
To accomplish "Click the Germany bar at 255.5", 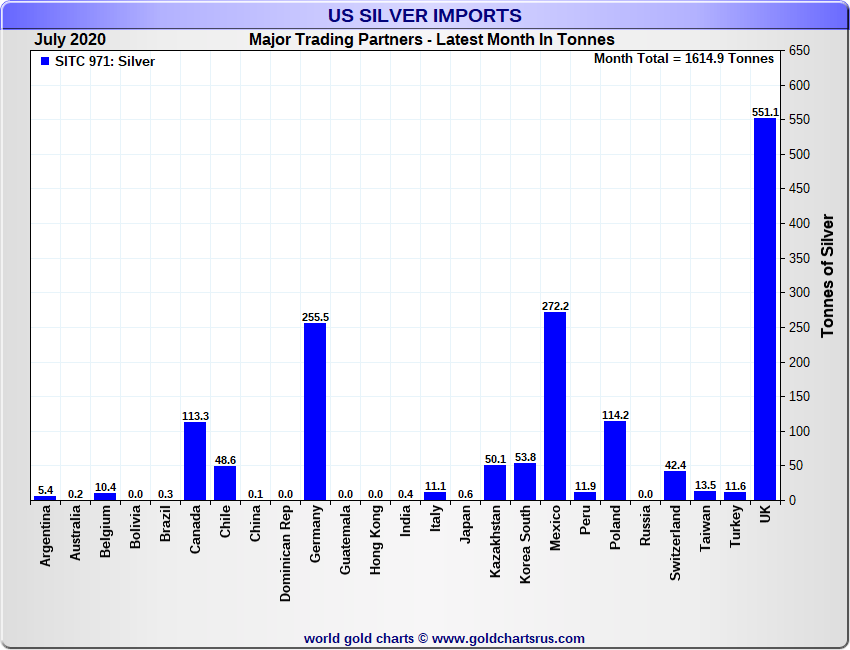I will tap(315, 412).
